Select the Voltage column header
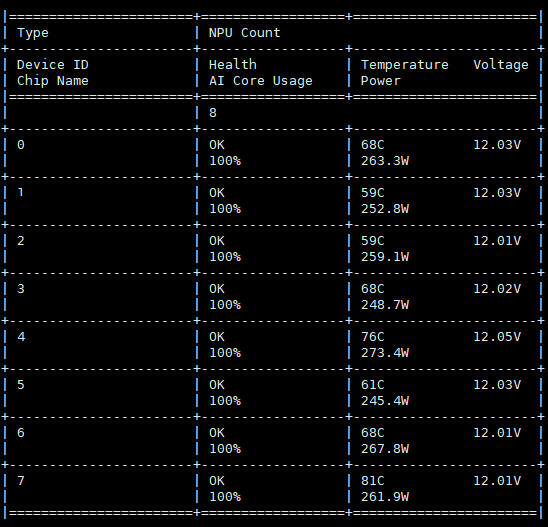The image size is (548, 527). pos(501,65)
